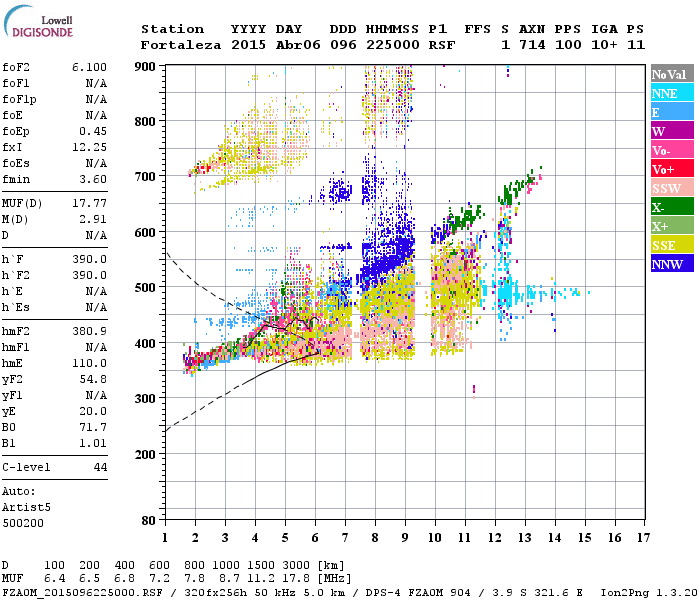
Task: Click the hmF2 value 380.9
Action: pos(89,331)
